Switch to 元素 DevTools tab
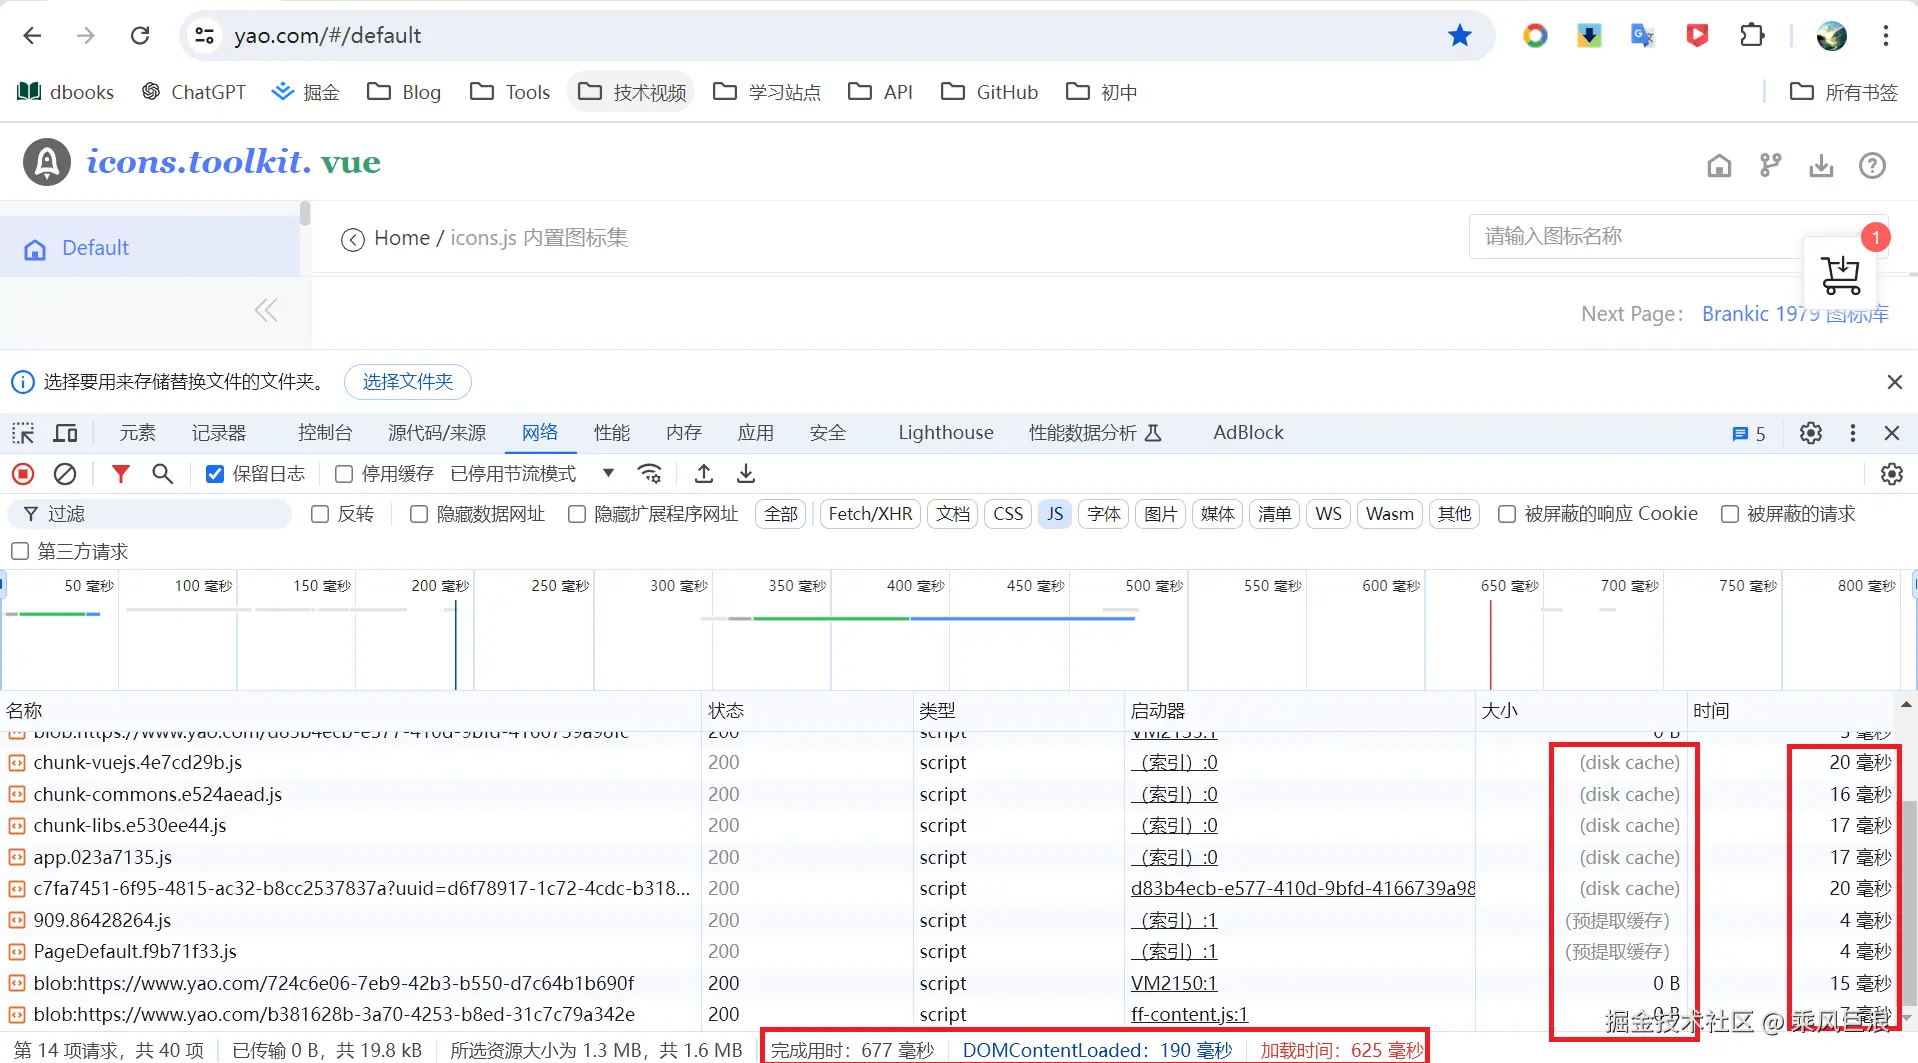The image size is (1918, 1063). point(137,433)
